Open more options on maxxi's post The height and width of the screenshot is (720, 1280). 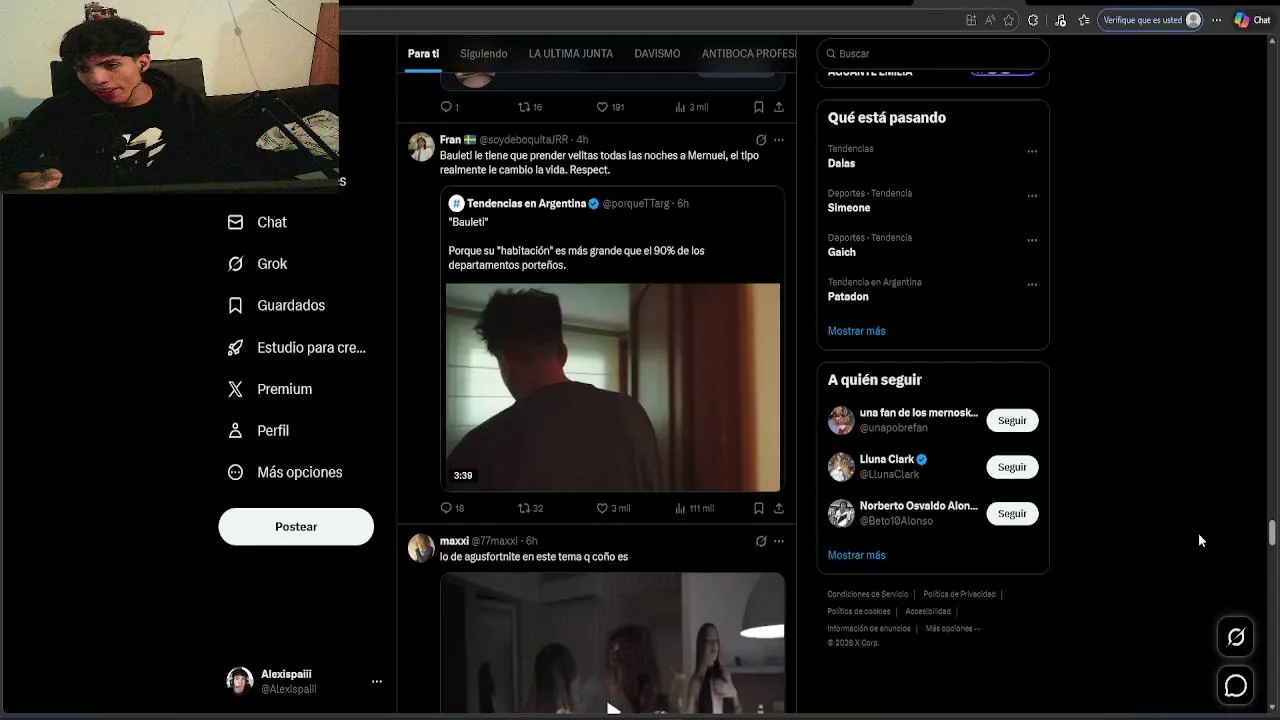[x=779, y=541]
